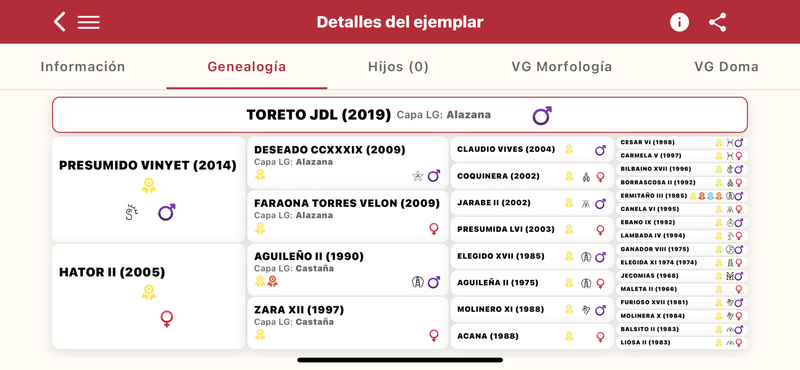
Task: Tap the info icon in header
Action: click(679, 22)
